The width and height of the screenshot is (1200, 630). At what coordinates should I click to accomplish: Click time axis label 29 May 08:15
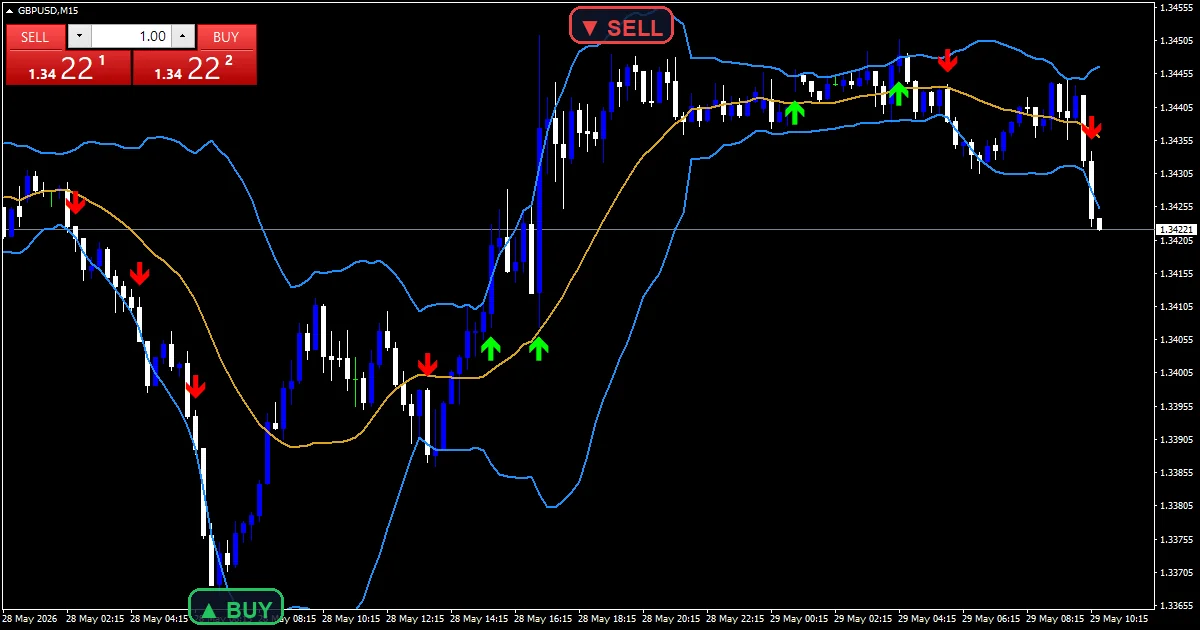(x=1053, y=619)
